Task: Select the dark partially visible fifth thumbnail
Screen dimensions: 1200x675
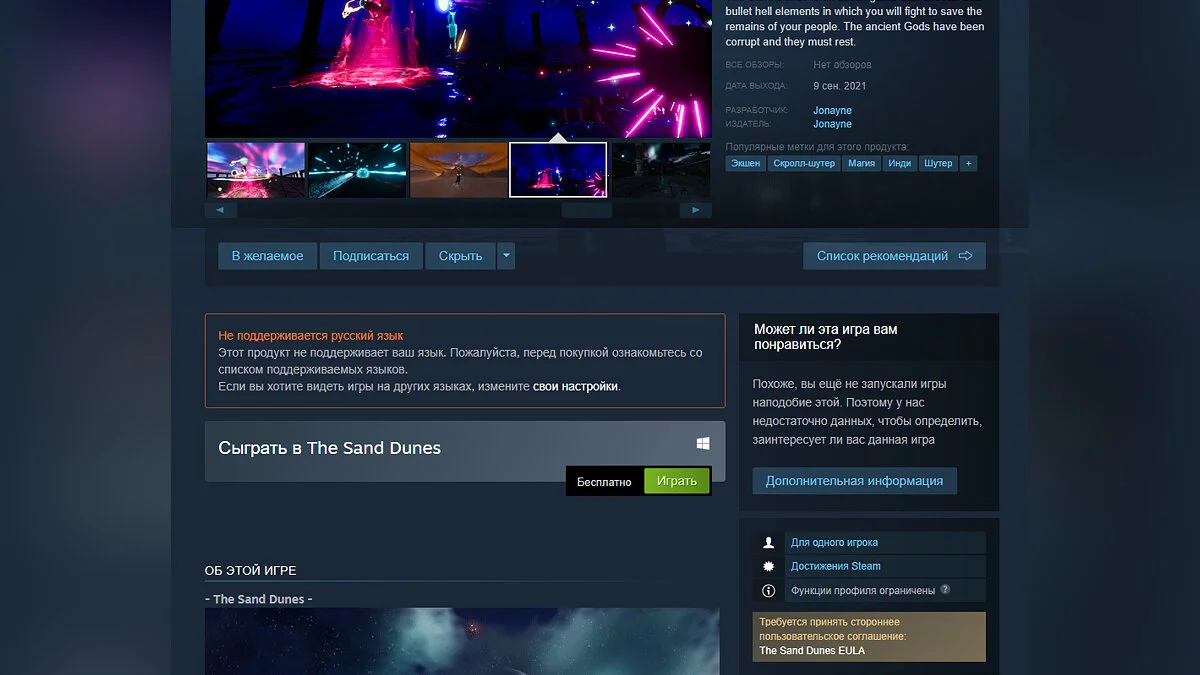Action: tap(661, 170)
